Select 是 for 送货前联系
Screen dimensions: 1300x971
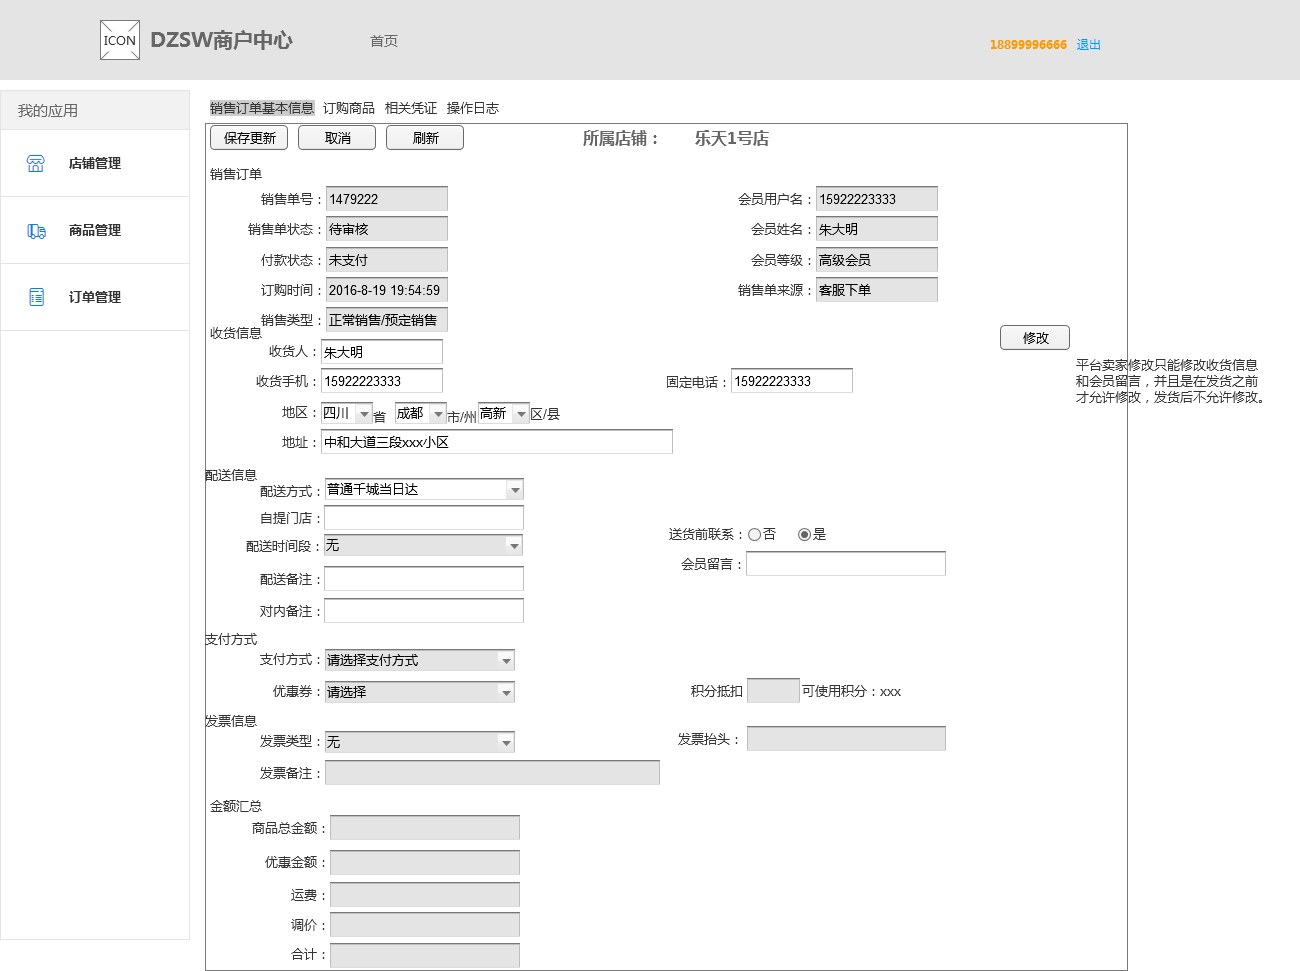[x=804, y=535]
